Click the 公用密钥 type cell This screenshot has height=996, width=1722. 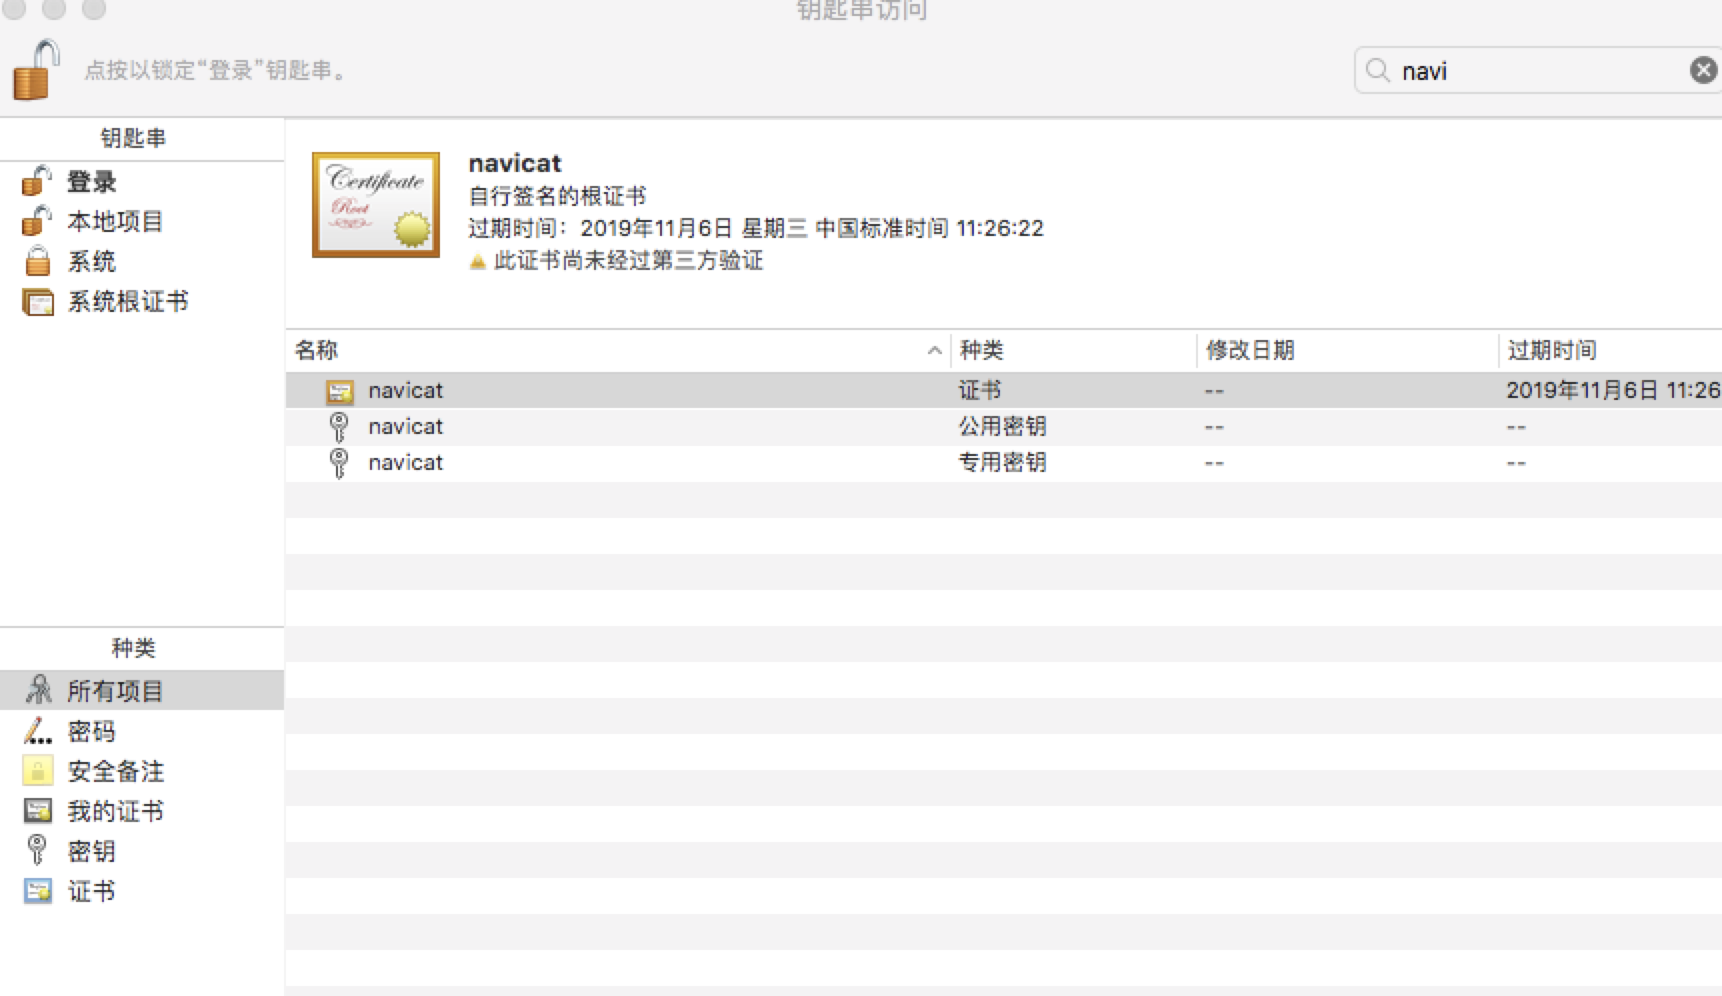click(1002, 427)
